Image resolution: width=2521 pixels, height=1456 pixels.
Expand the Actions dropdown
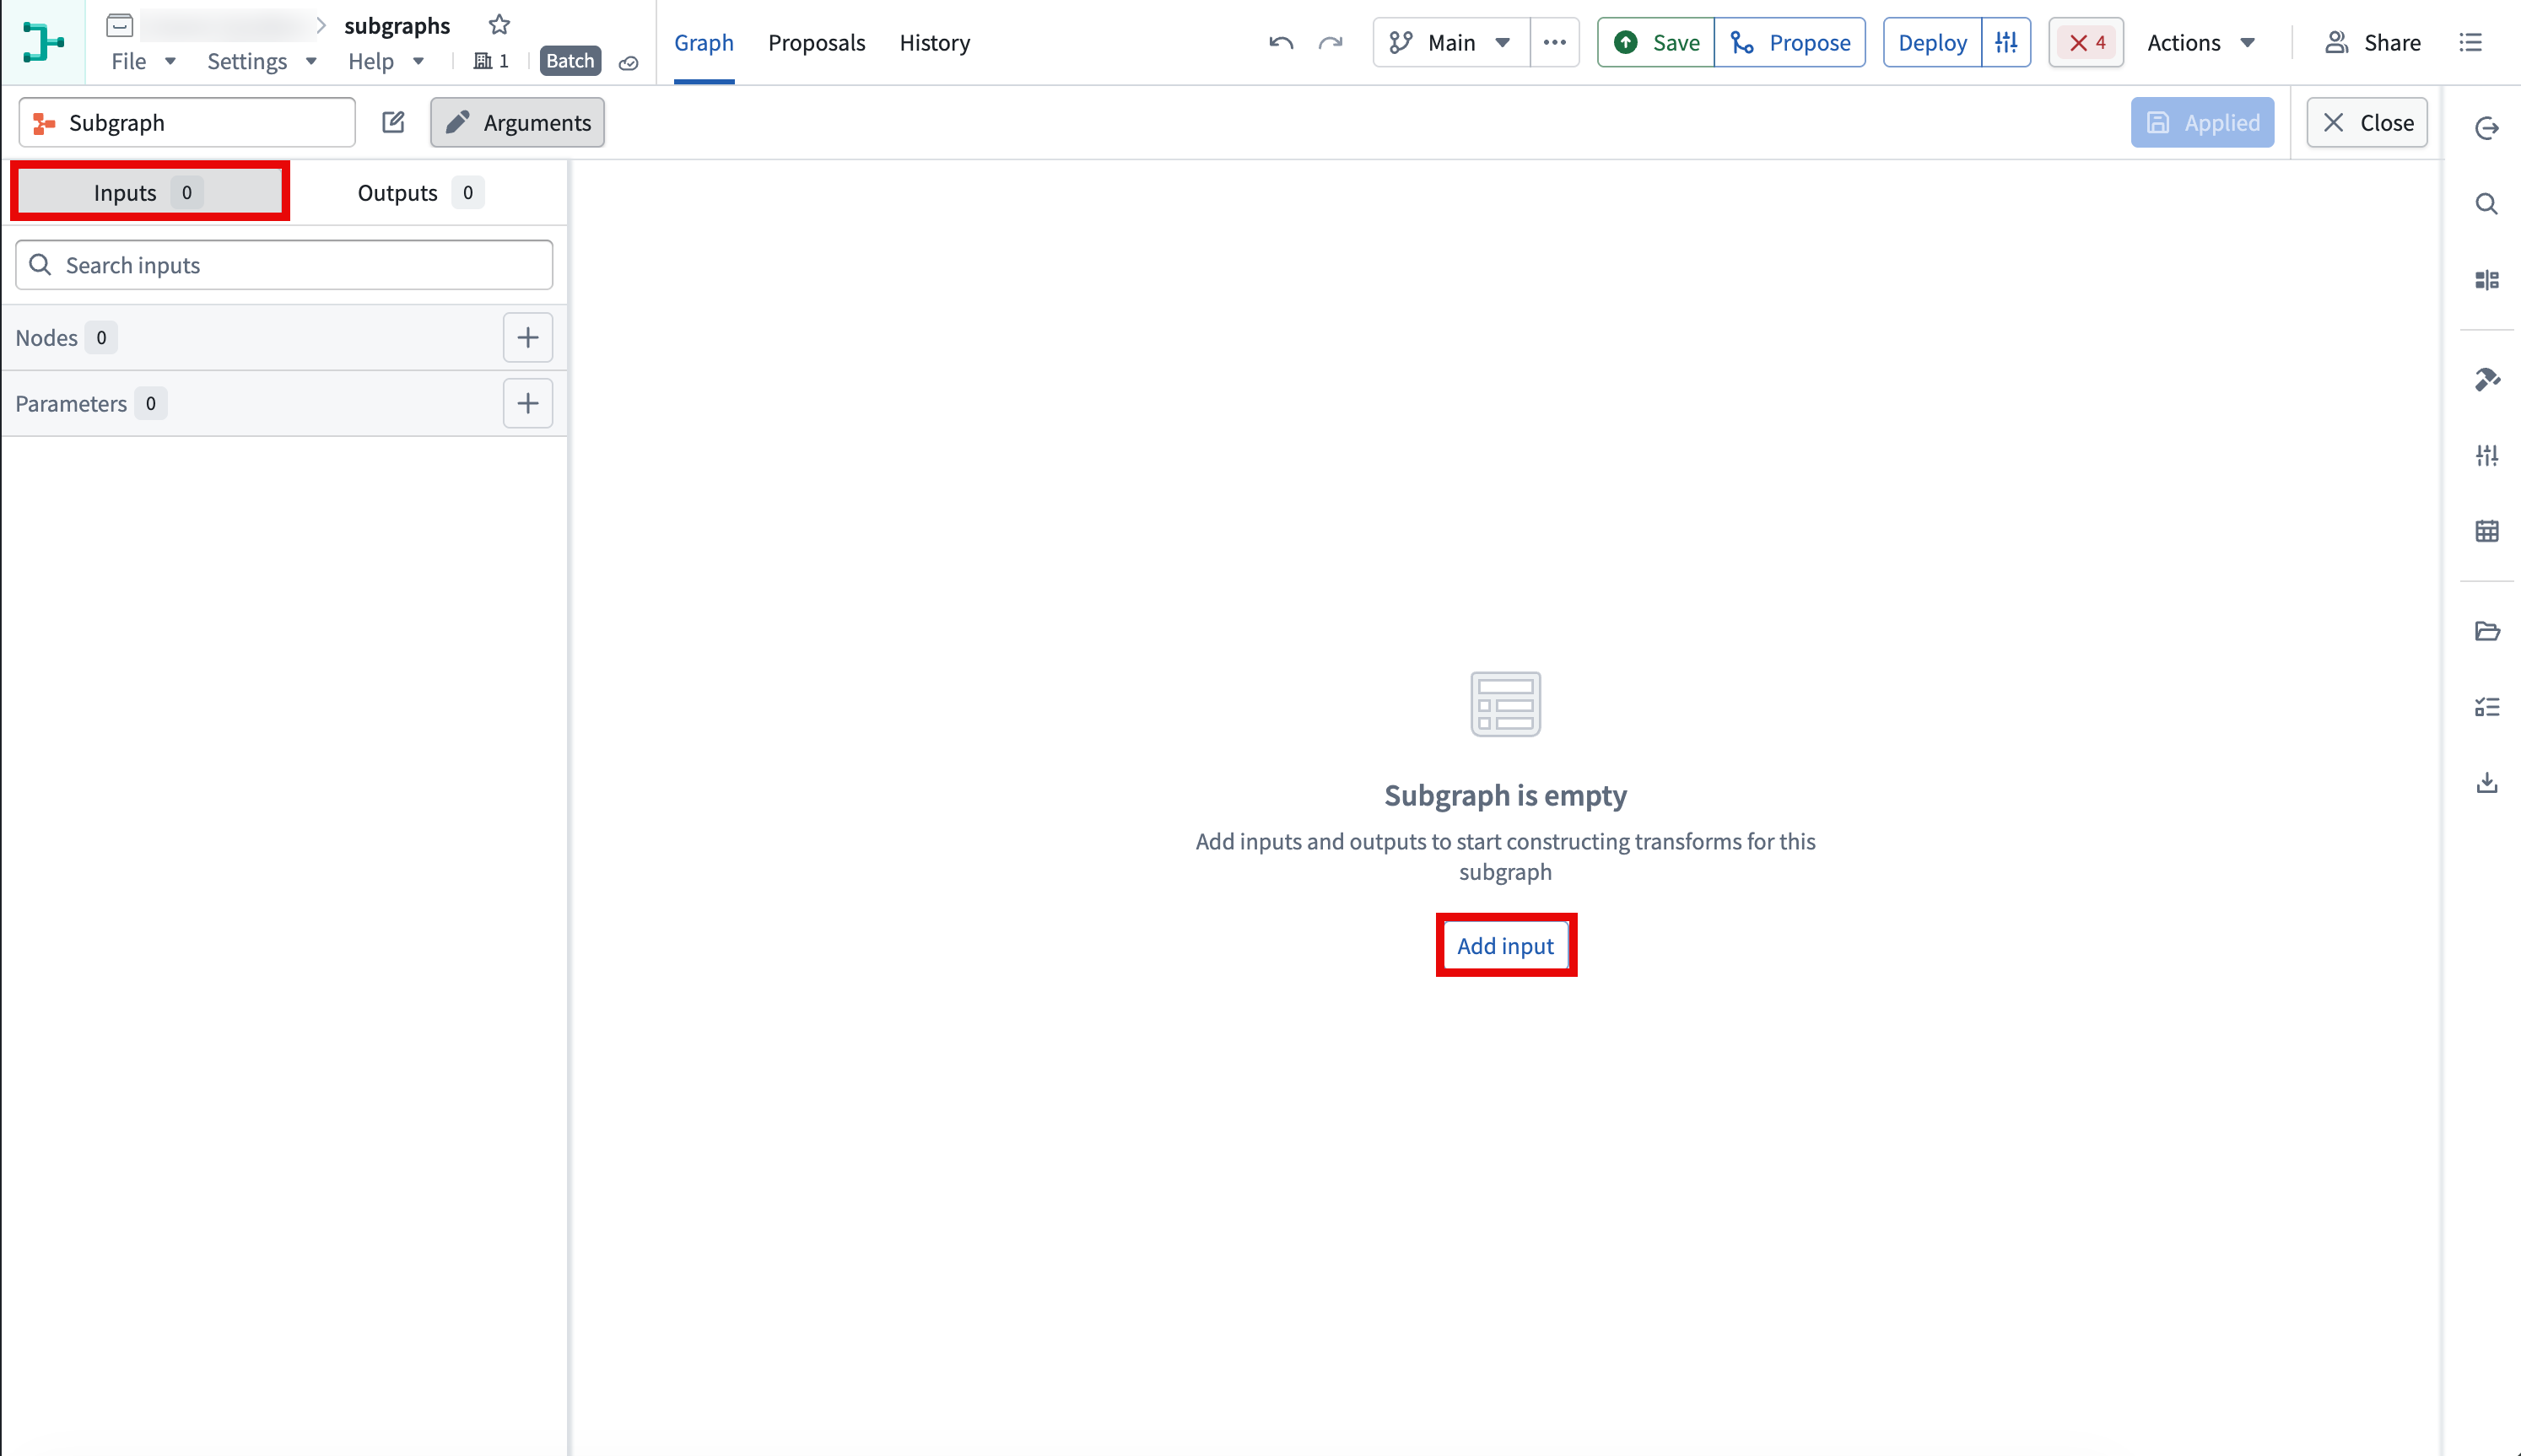tap(2201, 42)
